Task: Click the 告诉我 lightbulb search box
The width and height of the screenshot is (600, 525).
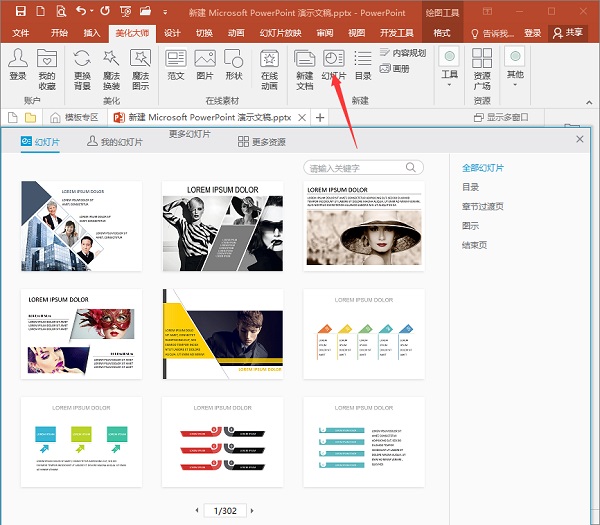Action: [492, 34]
